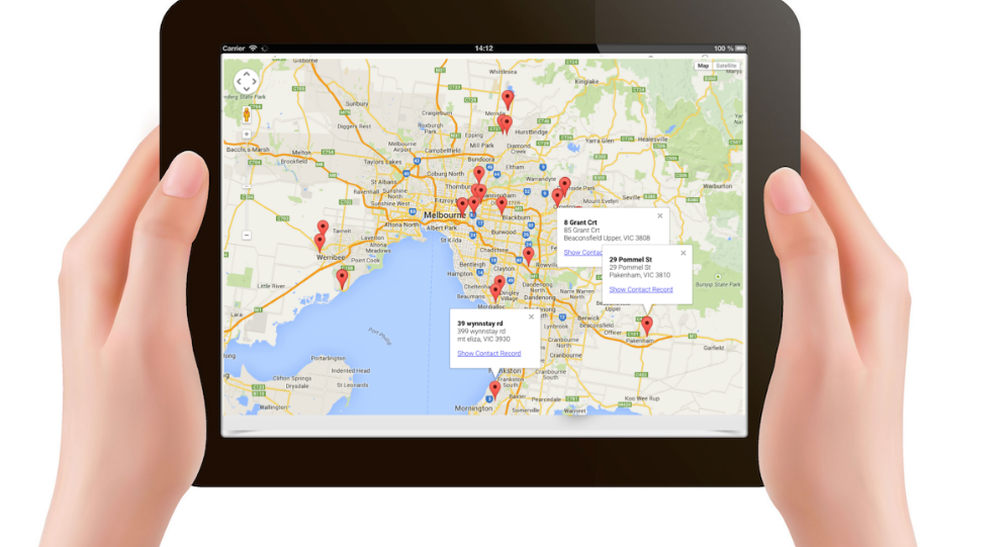Open Show Contact Record for 39 wynnstay rd
This screenshot has height=547, width=1000.
(489, 353)
